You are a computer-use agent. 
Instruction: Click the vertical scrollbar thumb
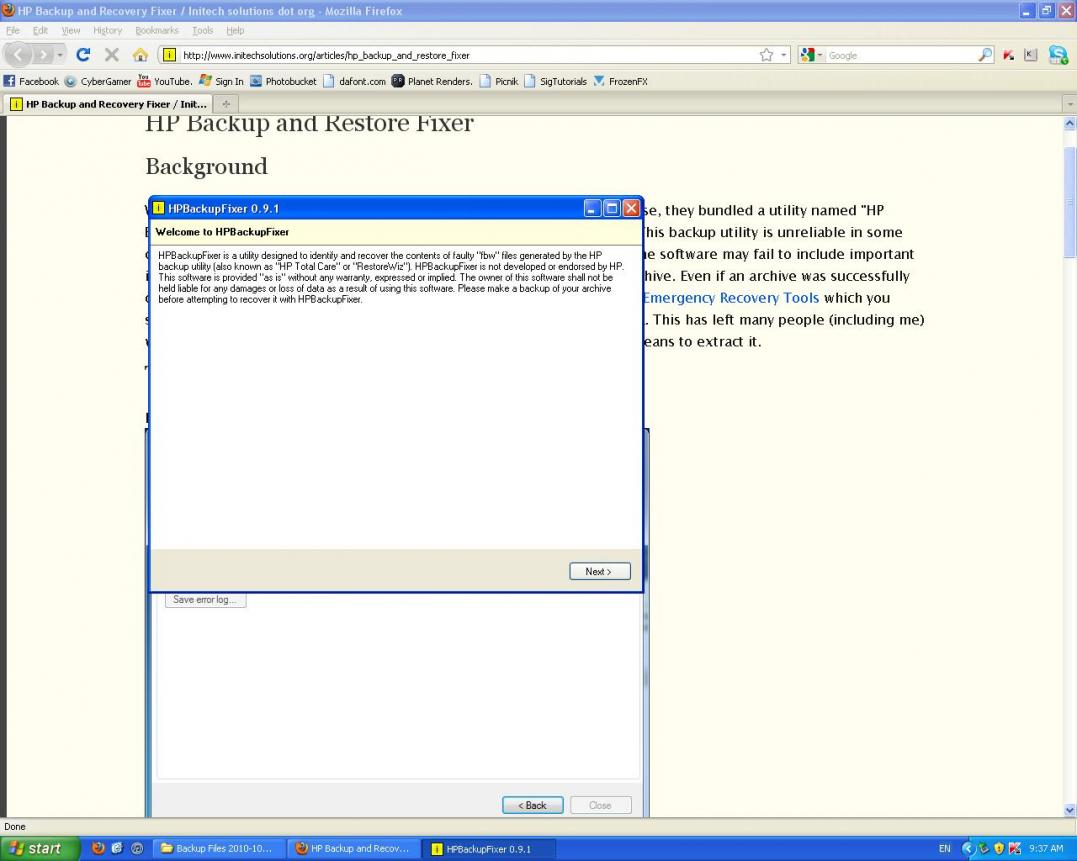(x=1069, y=203)
